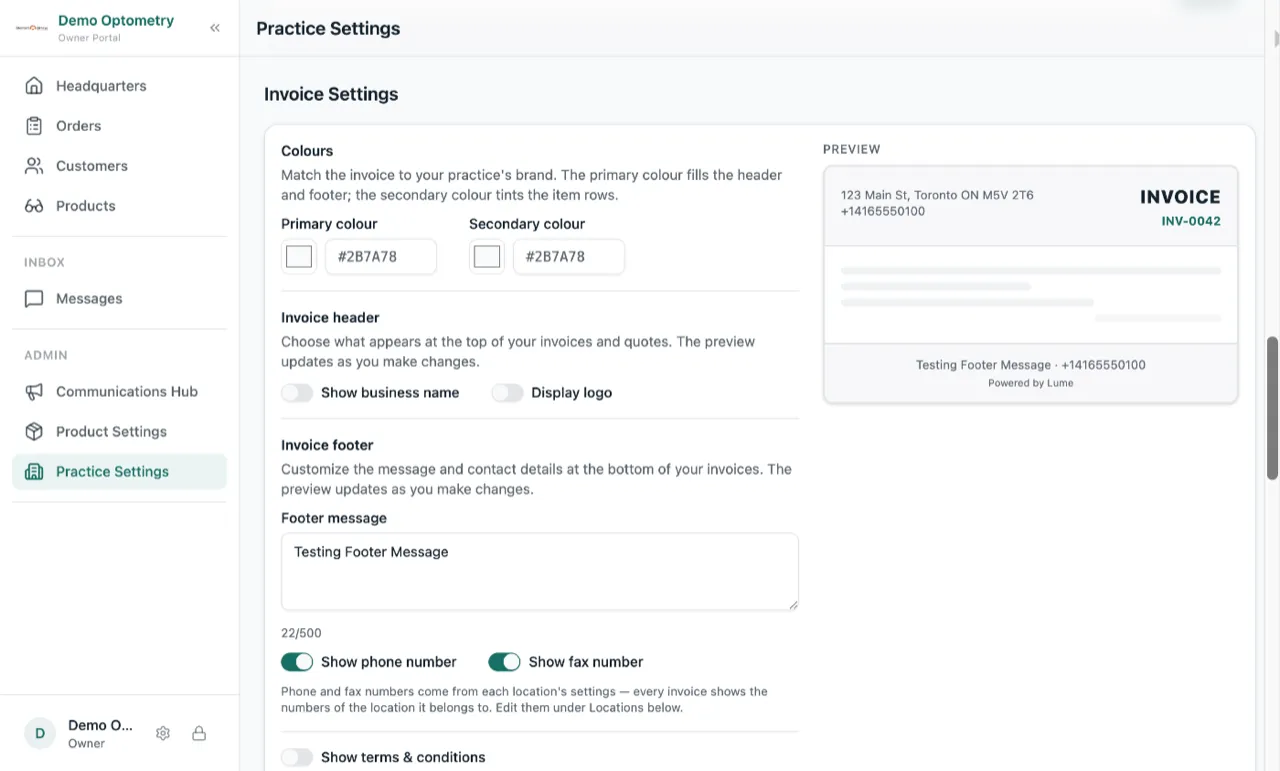This screenshot has width=1280, height=771.
Task: Click the Primary colour hex input field
Action: coord(381,257)
